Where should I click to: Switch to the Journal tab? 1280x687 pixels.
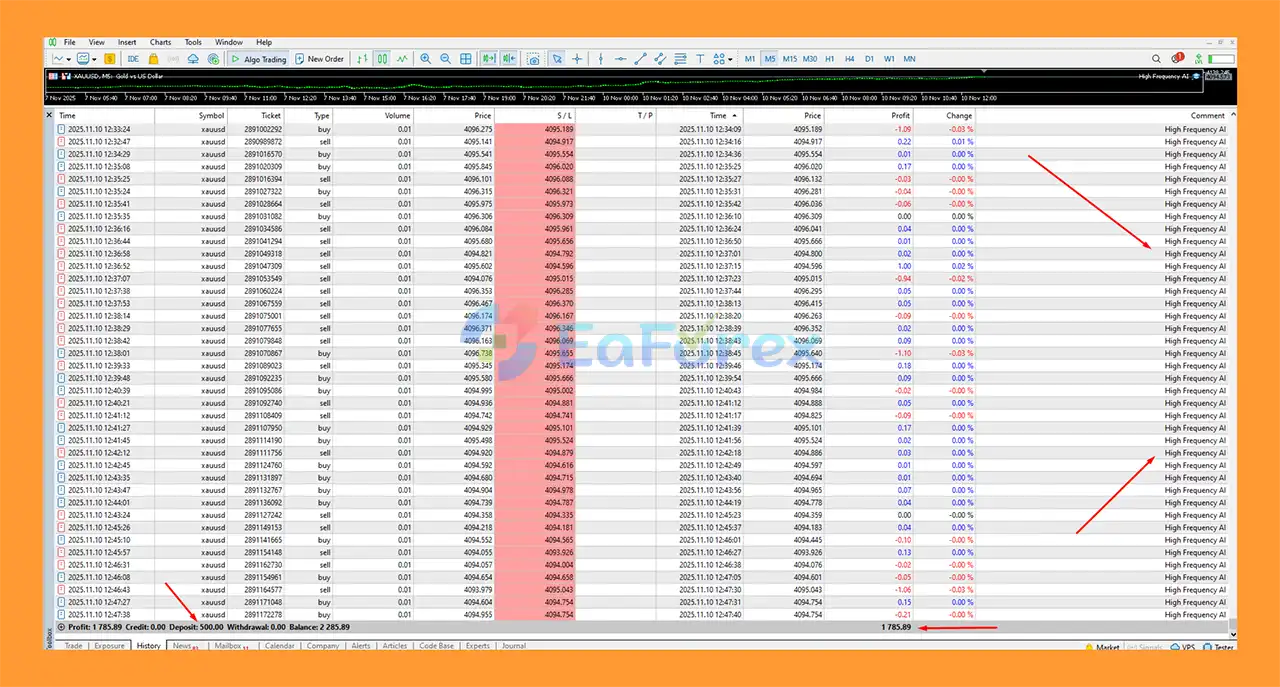point(513,646)
